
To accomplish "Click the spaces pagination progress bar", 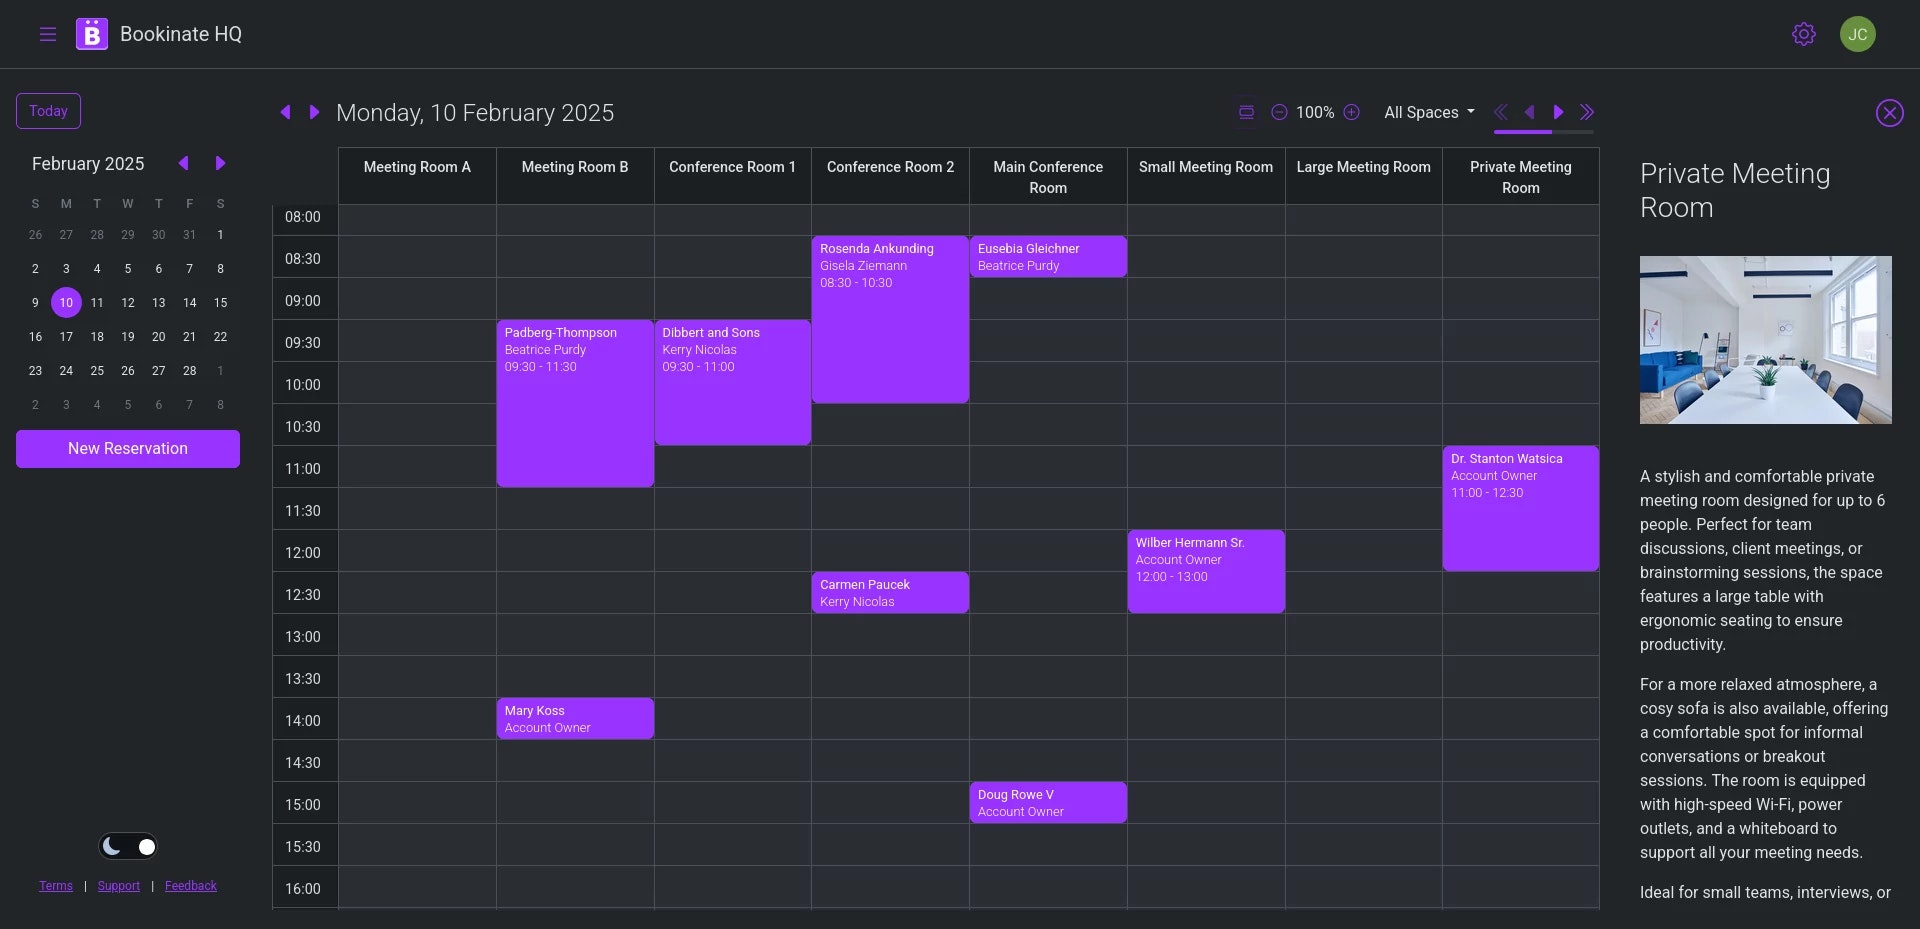I will (x=1544, y=131).
